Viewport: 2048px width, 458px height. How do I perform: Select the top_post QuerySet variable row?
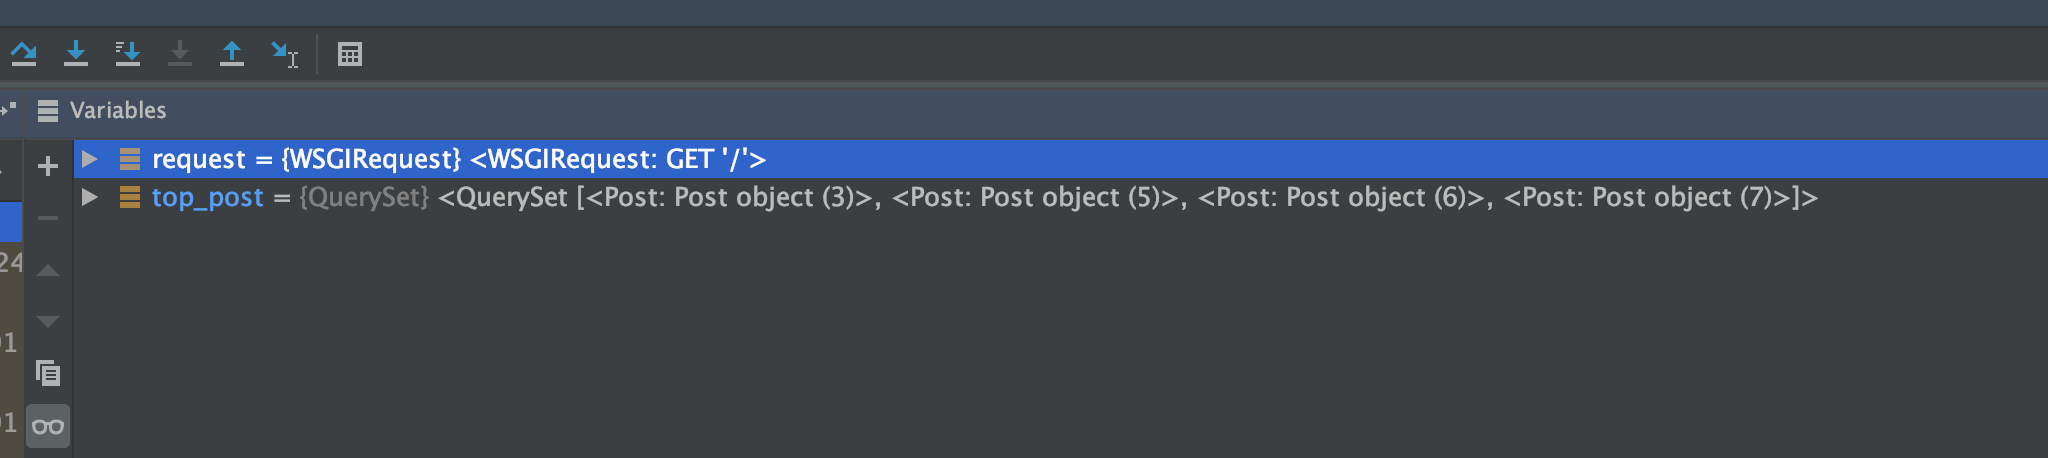click(1061, 197)
